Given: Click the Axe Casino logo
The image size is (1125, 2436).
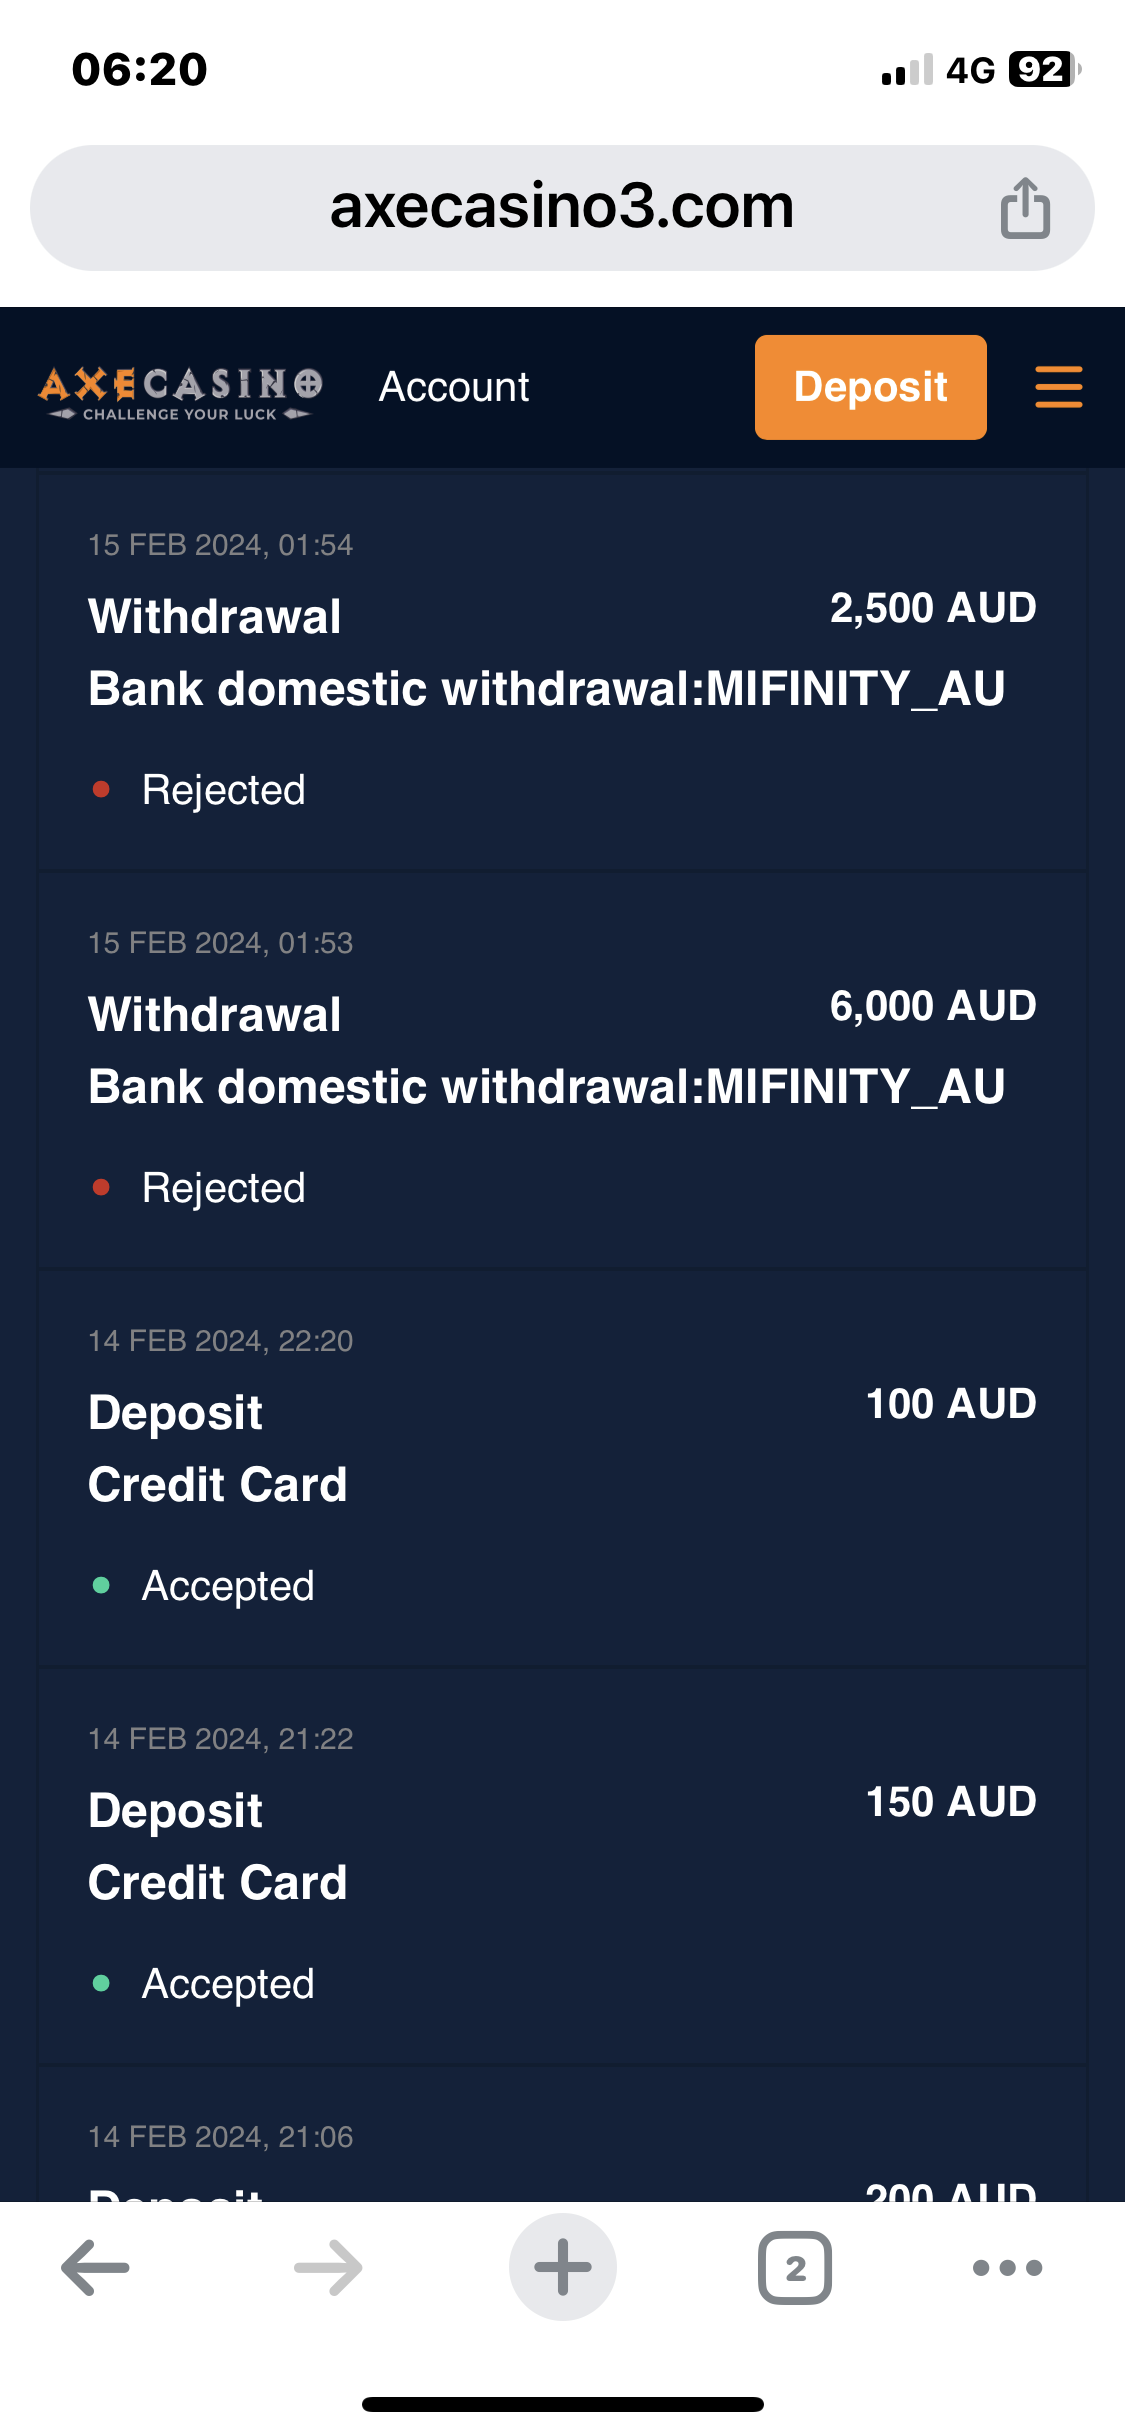Looking at the screenshot, I should click(x=181, y=391).
